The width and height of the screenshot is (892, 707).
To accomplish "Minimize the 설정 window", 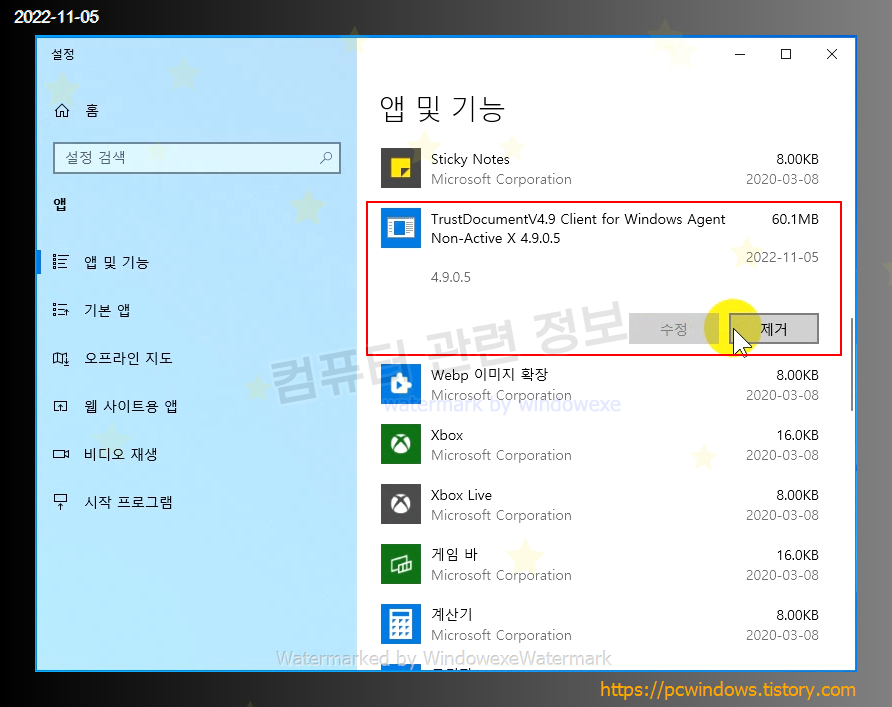I will [740, 54].
